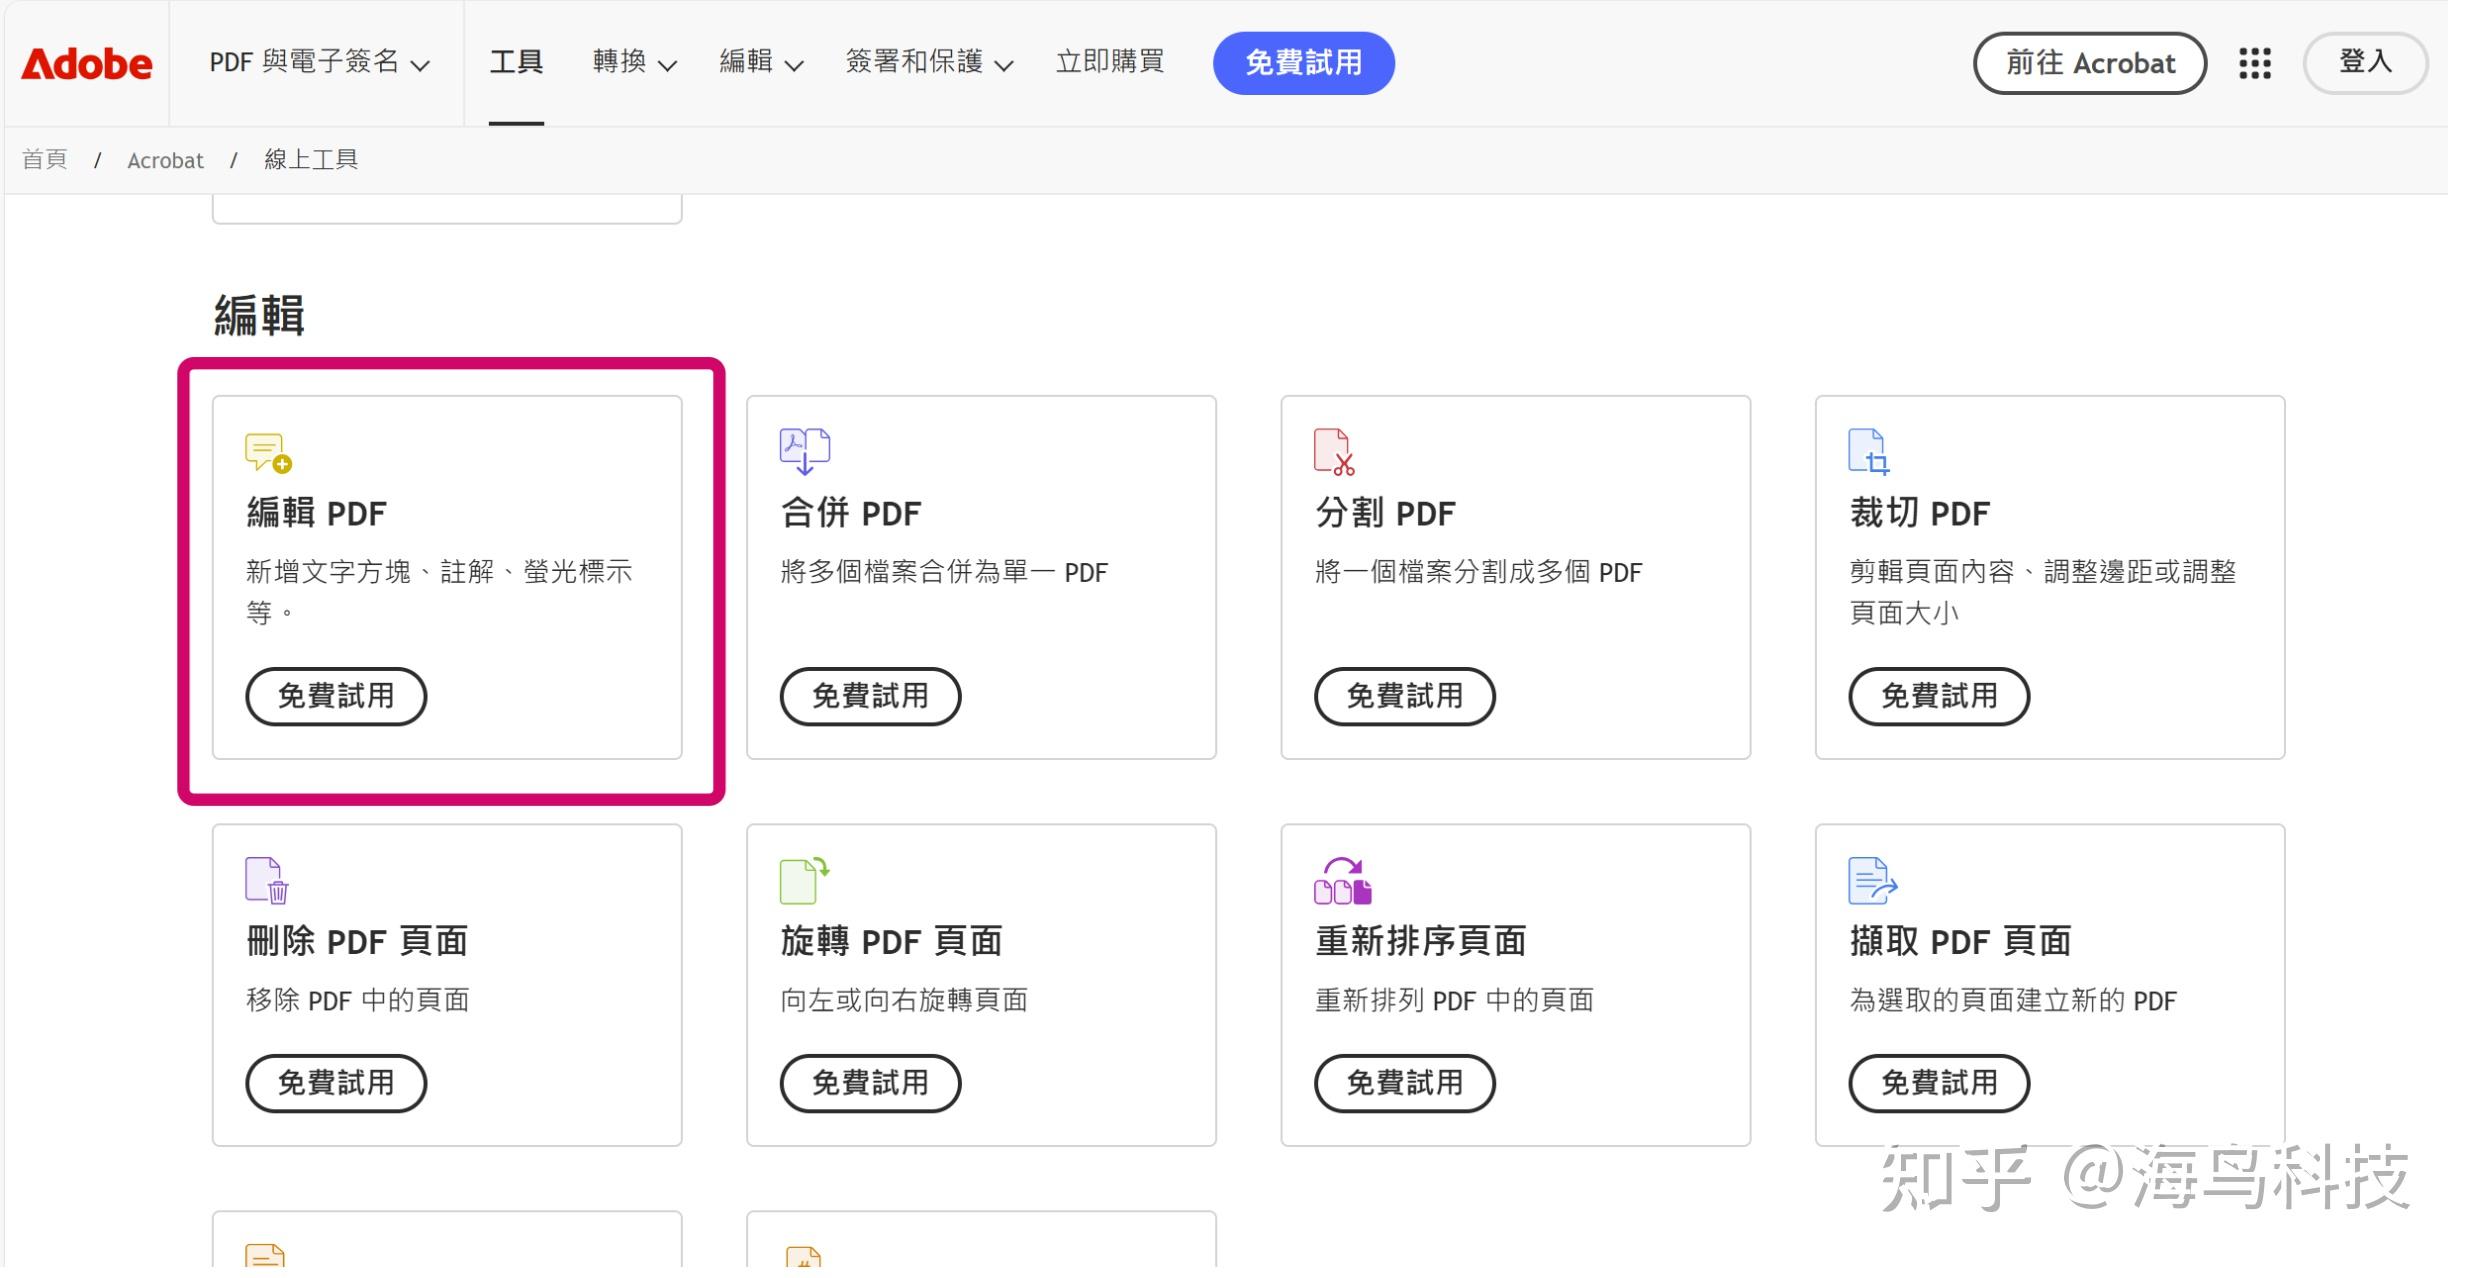Viewport: 2474px width, 1278px height.
Task: Go to 首頁 breadcrumb link
Action: pos(45,160)
